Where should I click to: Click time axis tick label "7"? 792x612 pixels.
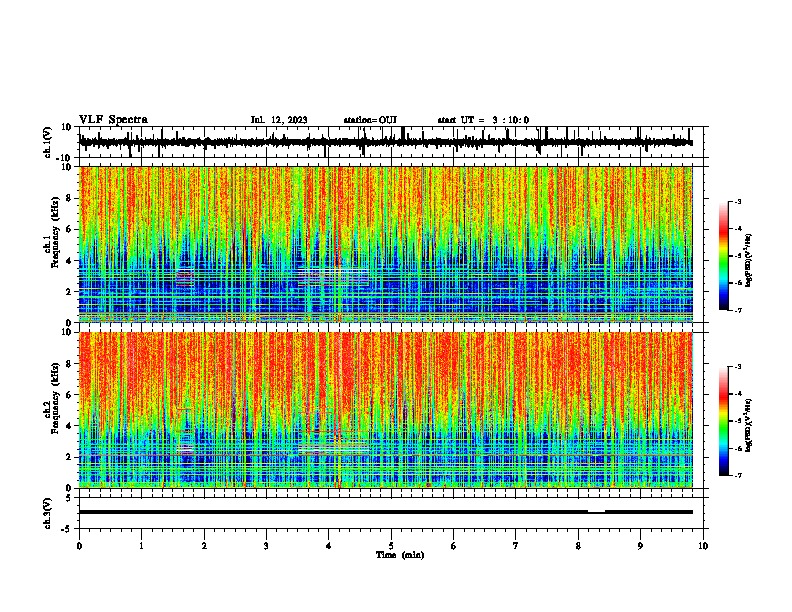(x=516, y=546)
